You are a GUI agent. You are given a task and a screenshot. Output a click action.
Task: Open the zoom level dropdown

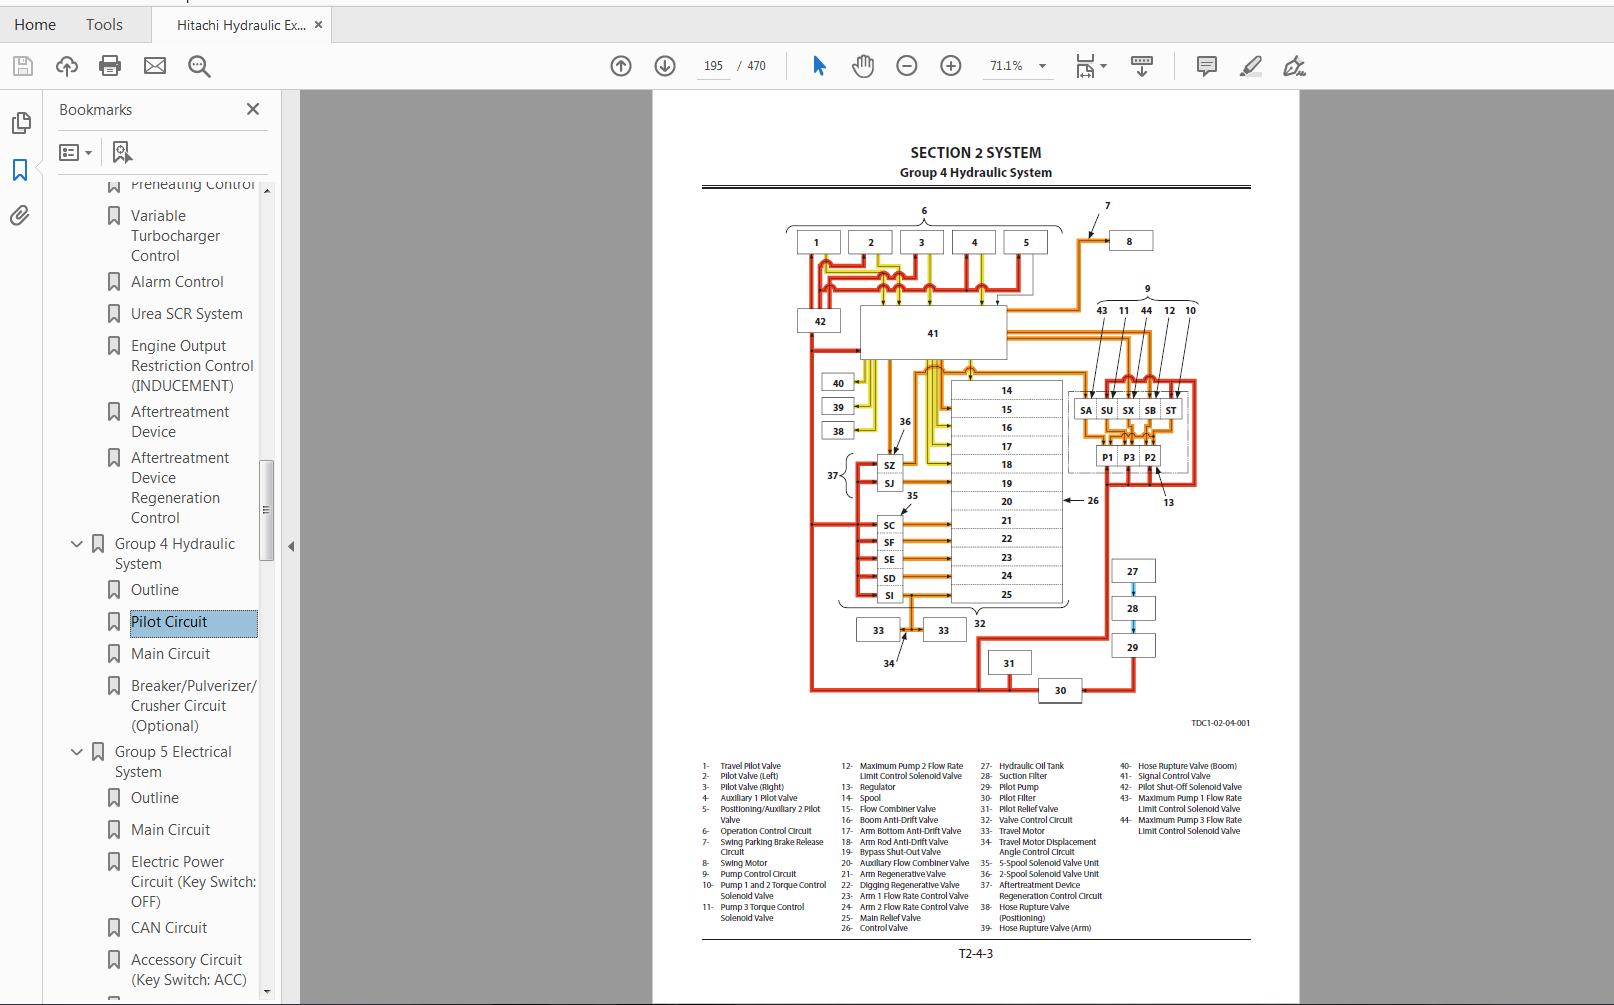(x=1041, y=66)
